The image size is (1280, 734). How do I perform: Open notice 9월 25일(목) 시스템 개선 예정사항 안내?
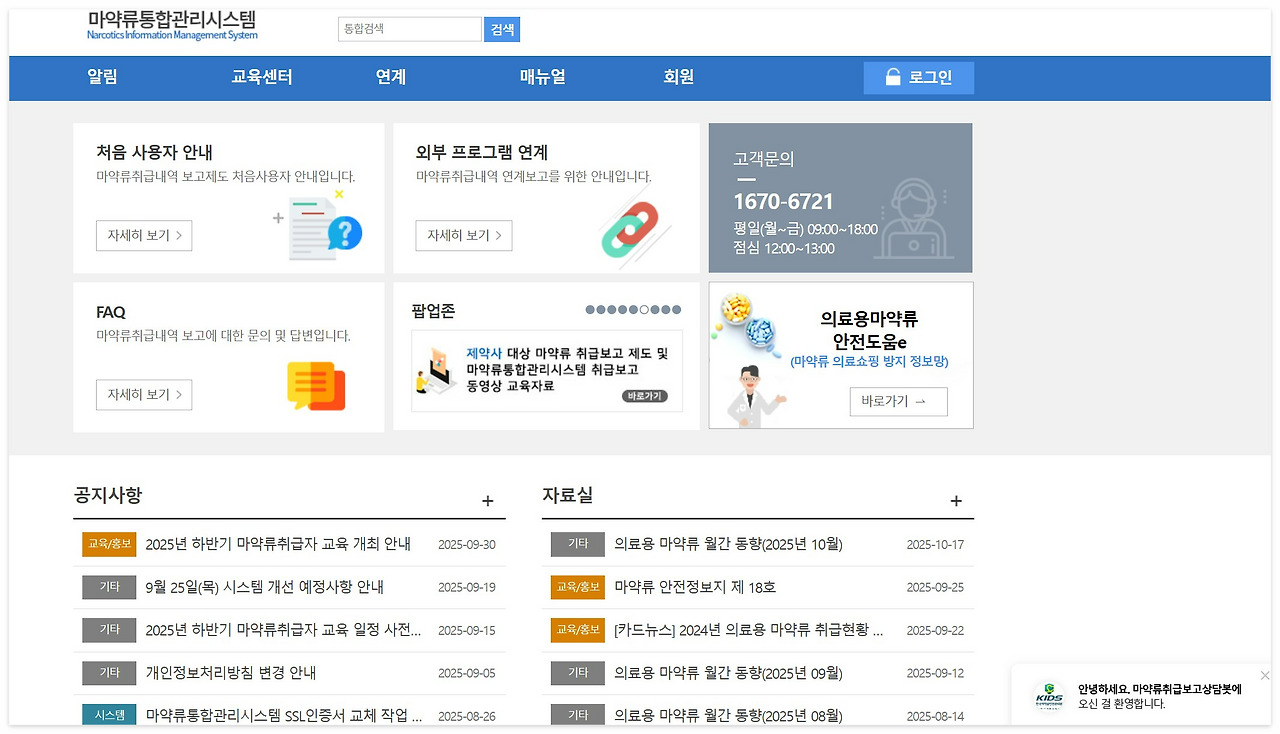[265, 587]
